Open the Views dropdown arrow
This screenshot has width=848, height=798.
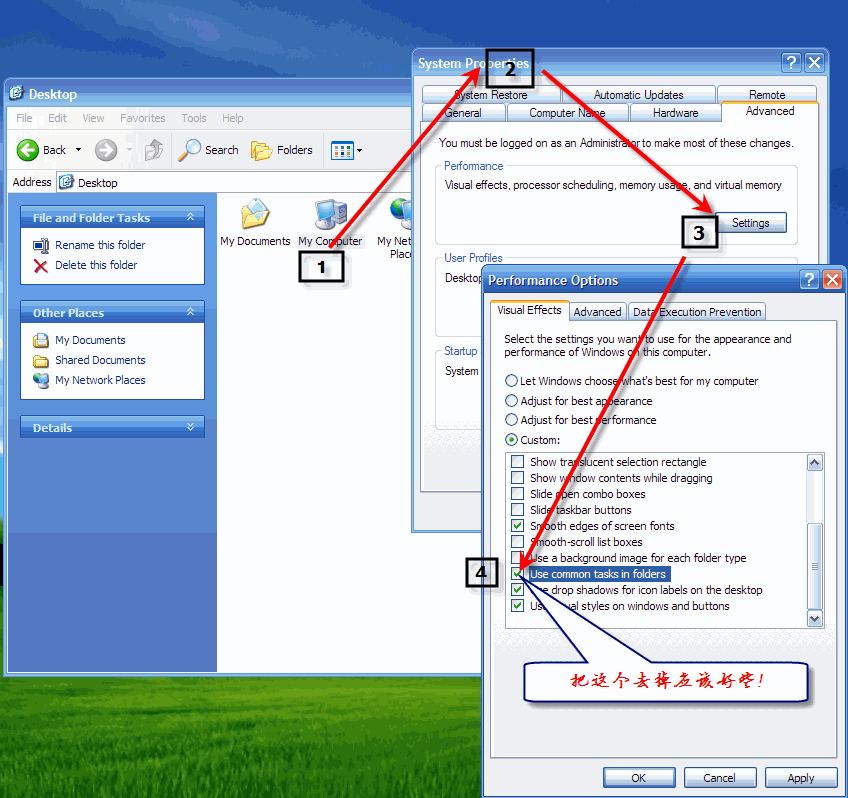(360, 150)
